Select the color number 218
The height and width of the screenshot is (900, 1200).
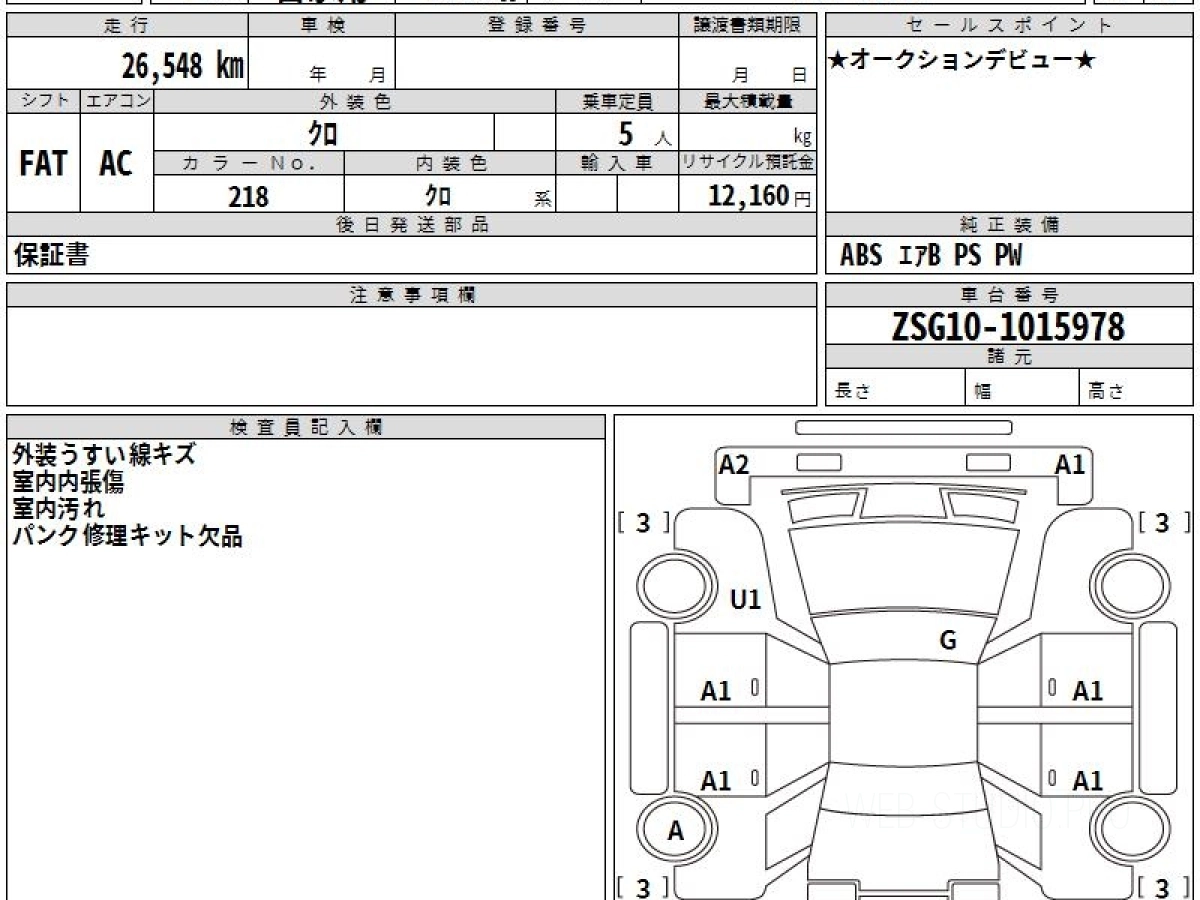click(x=248, y=196)
